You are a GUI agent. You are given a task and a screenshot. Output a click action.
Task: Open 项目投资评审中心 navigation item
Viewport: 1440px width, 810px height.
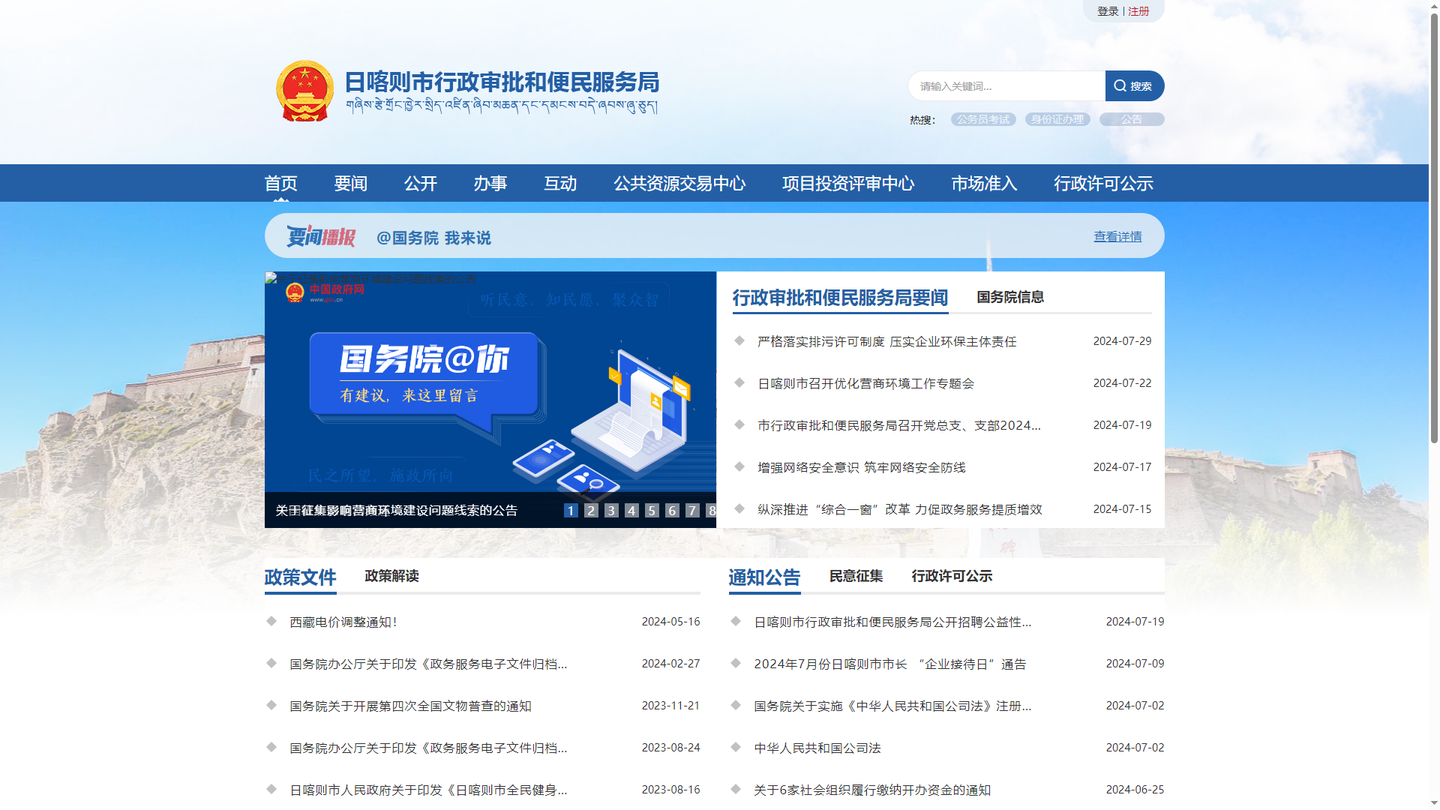pos(848,183)
